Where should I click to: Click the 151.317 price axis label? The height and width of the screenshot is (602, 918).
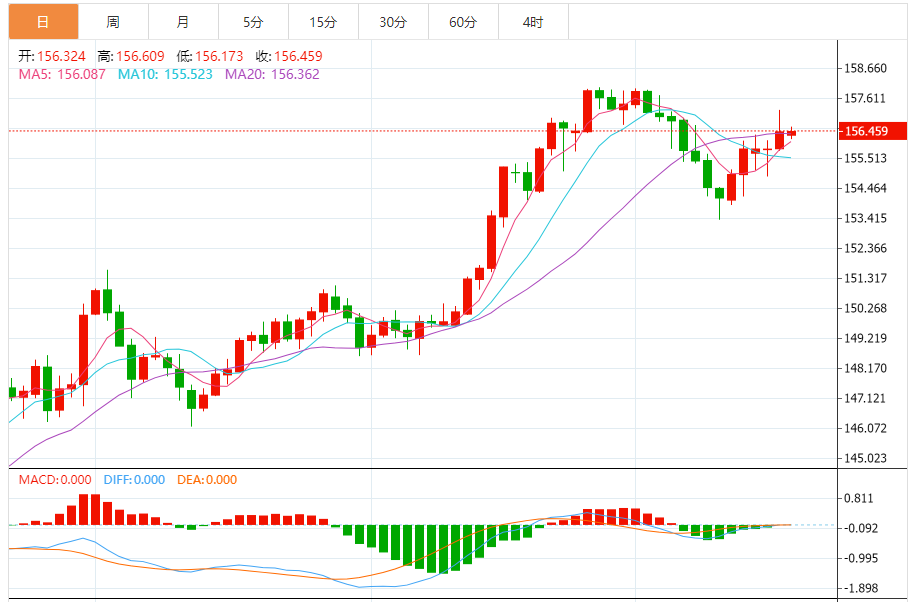865,278
